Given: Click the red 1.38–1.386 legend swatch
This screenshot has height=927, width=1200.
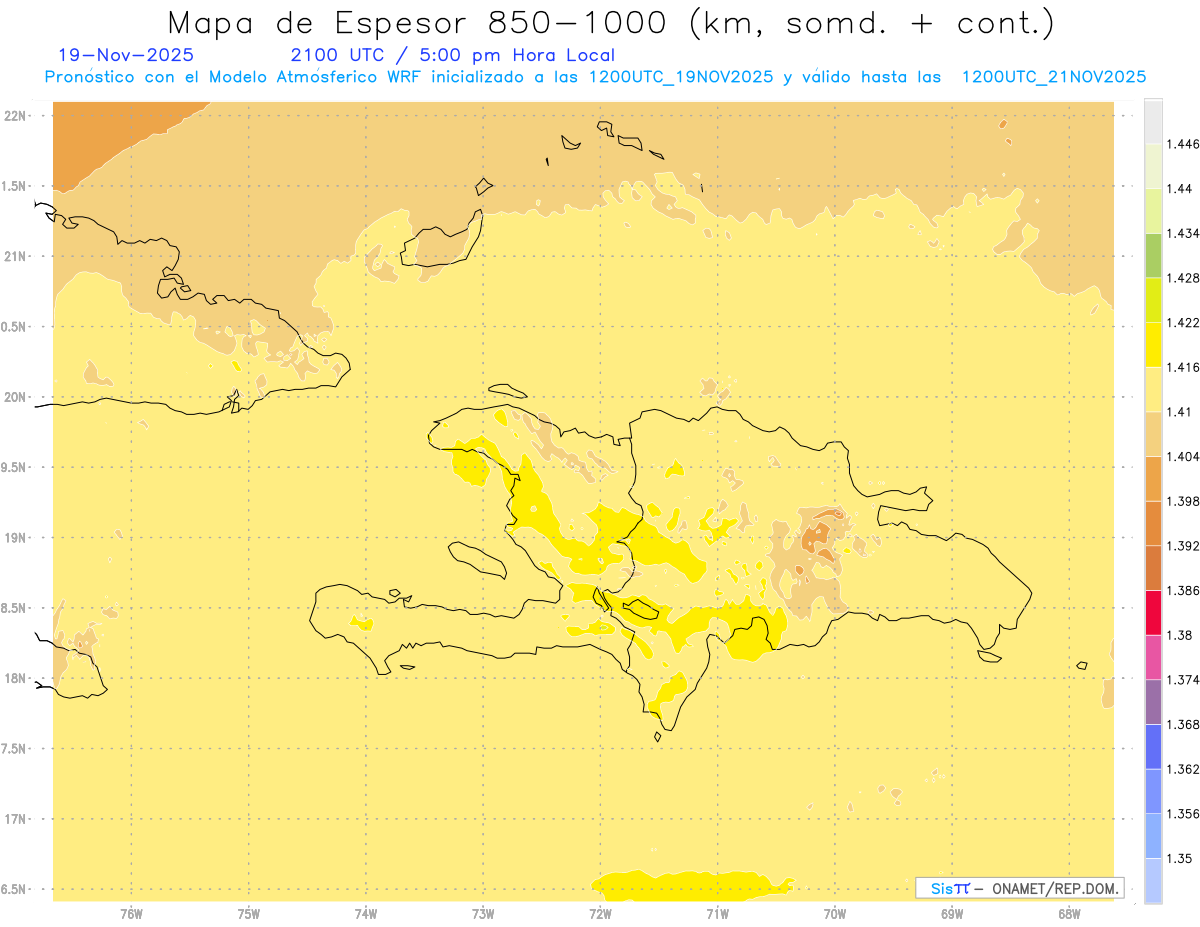Looking at the screenshot, I should 1153,613.
